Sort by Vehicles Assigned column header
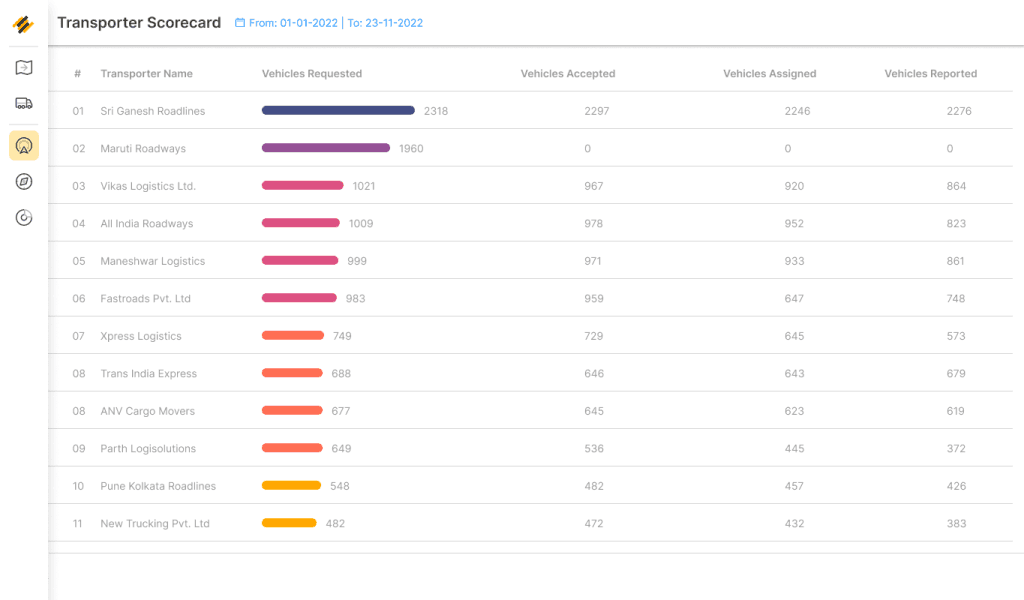Screen dimensions: 1024x600 pyautogui.click(x=769, y=74)
